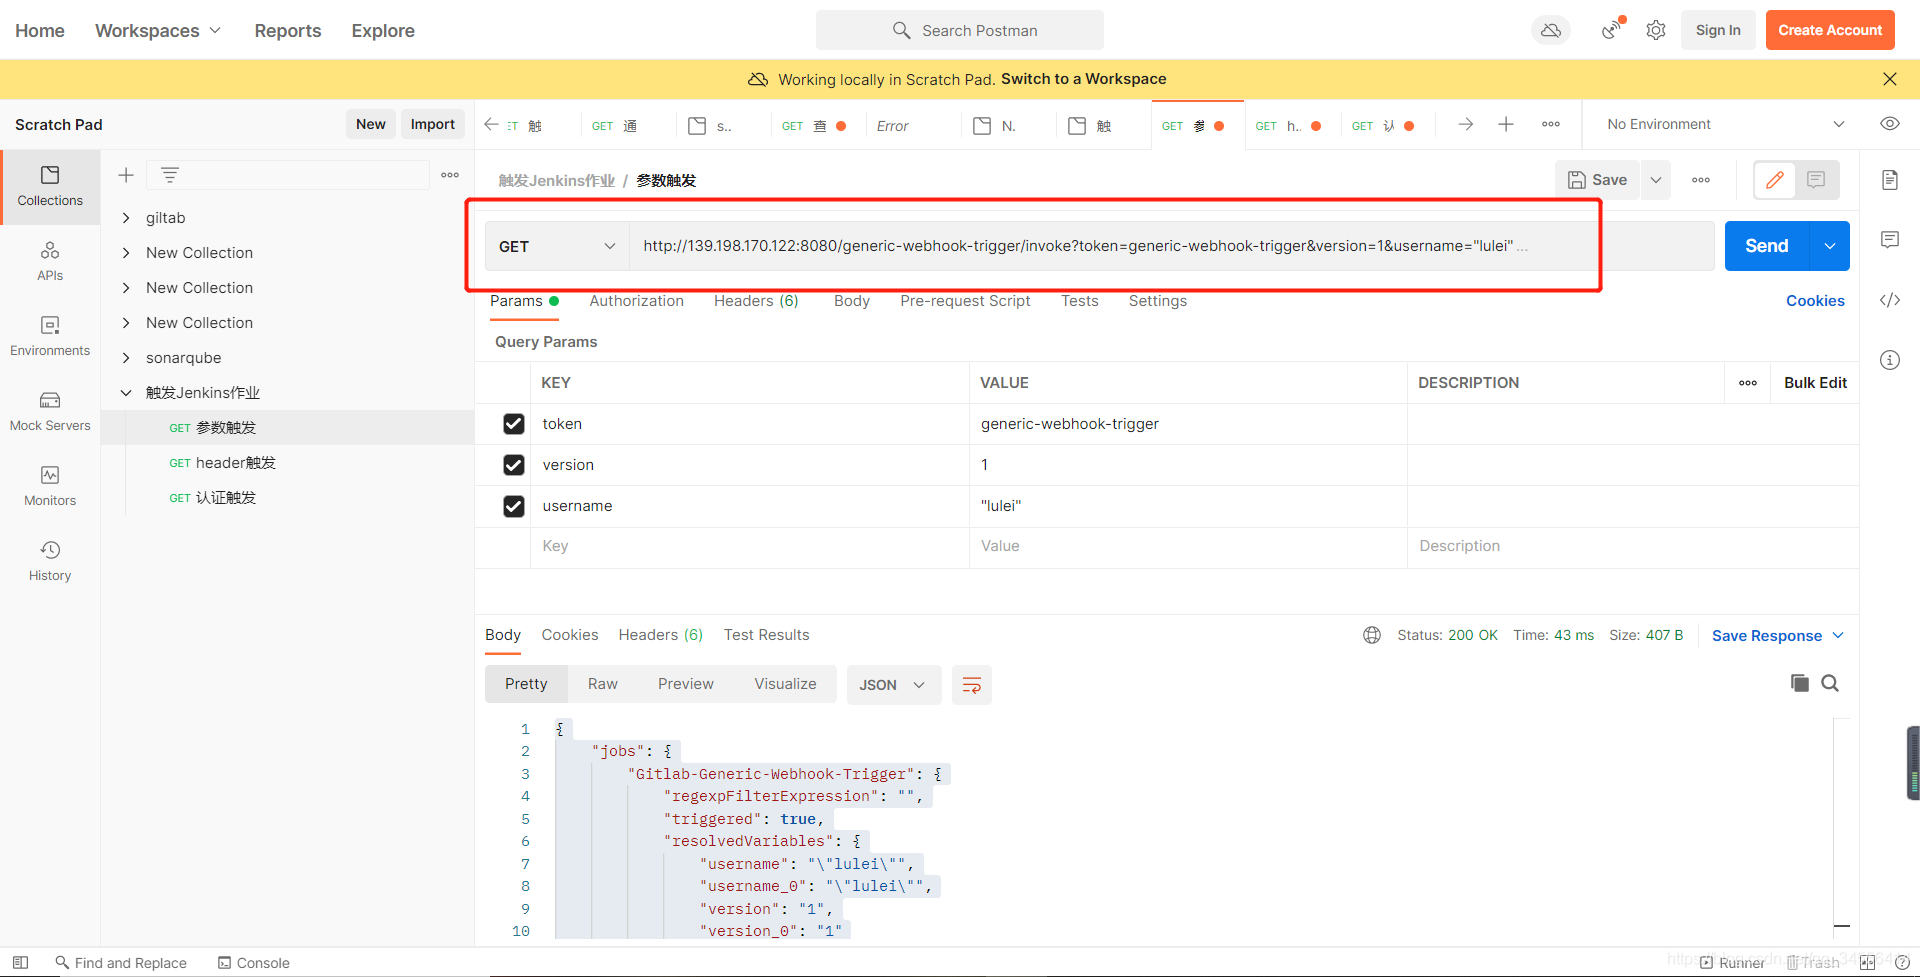Switch response view to Visualize
Screen dimensions: 1920x977
[785, 684]
